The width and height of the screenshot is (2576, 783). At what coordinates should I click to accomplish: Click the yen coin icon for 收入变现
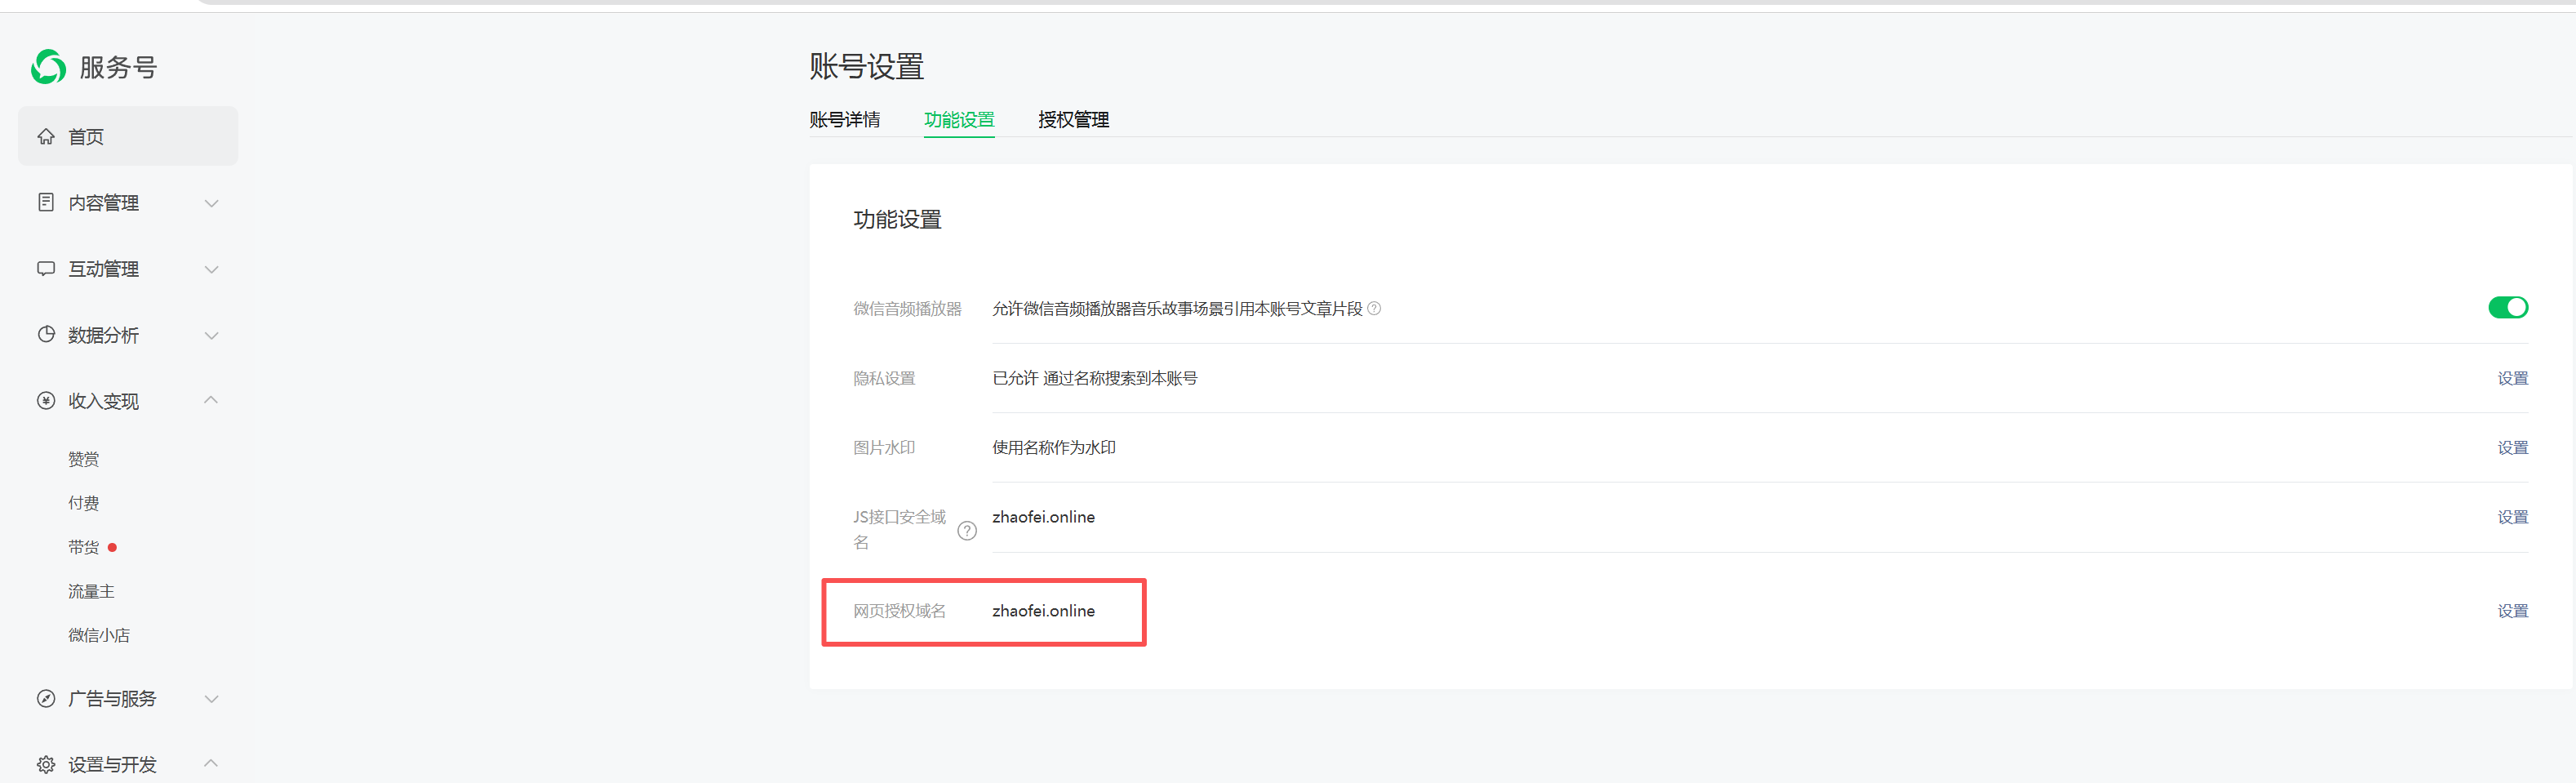(x=46, y=400)
